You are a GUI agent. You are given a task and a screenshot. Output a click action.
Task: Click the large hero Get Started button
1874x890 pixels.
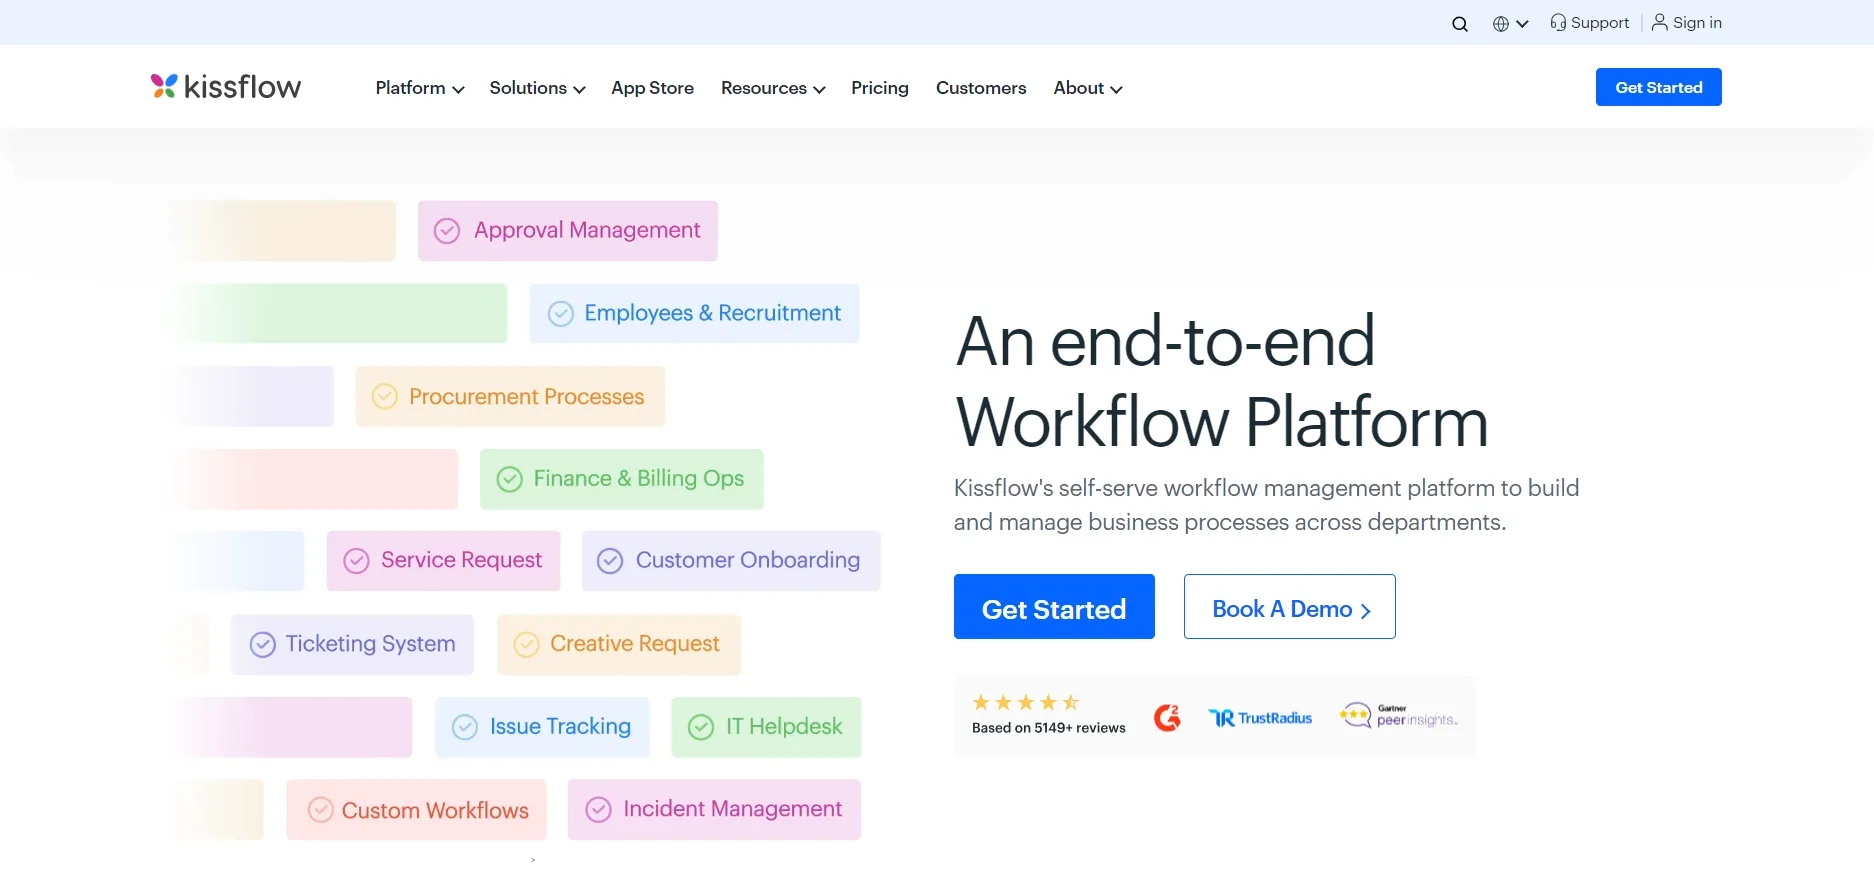coord(1054,606)
